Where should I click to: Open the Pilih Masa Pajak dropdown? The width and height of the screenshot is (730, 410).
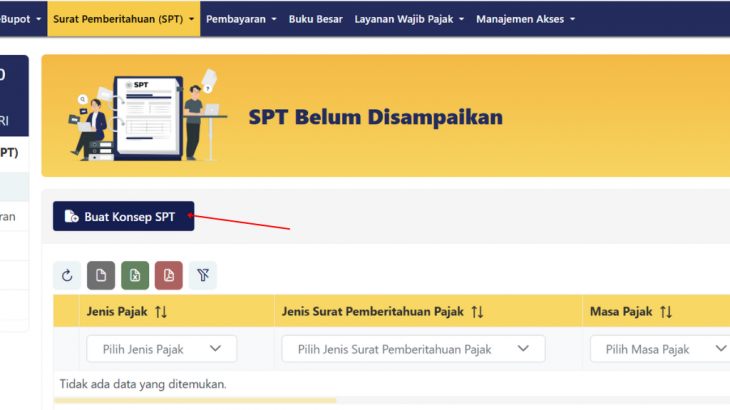[x=662, y=349]
